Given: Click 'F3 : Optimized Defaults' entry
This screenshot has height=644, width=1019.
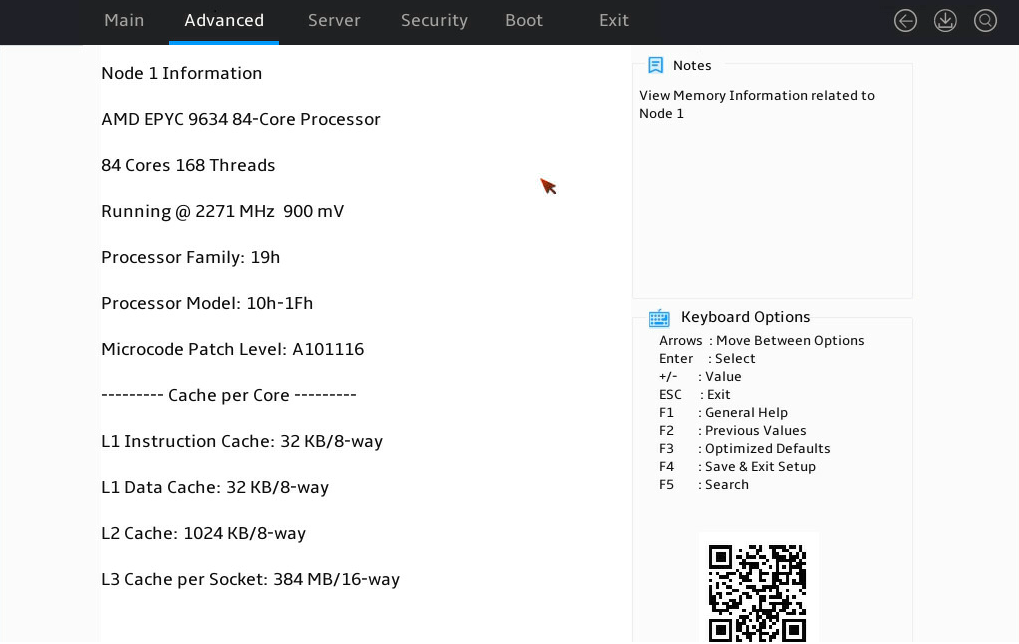Looking at the screenshot, I should 745,449.
